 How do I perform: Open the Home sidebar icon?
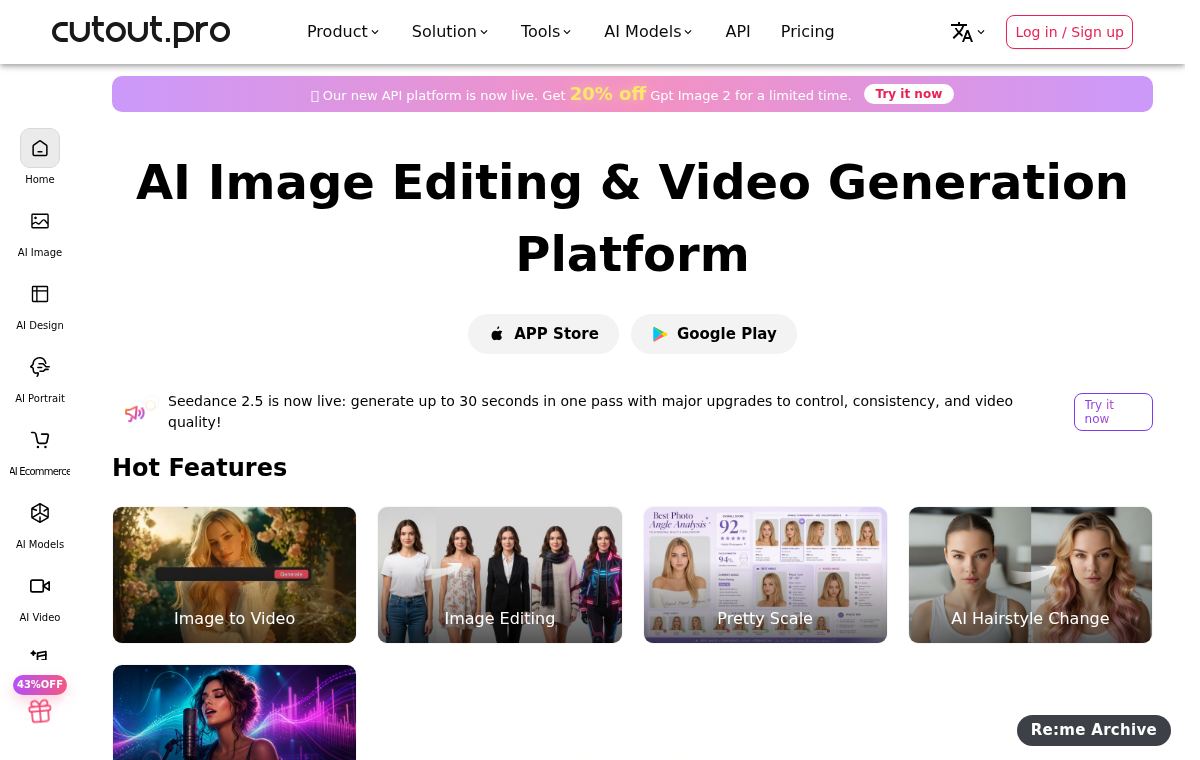pyautogui.click(x=40, y=149)
